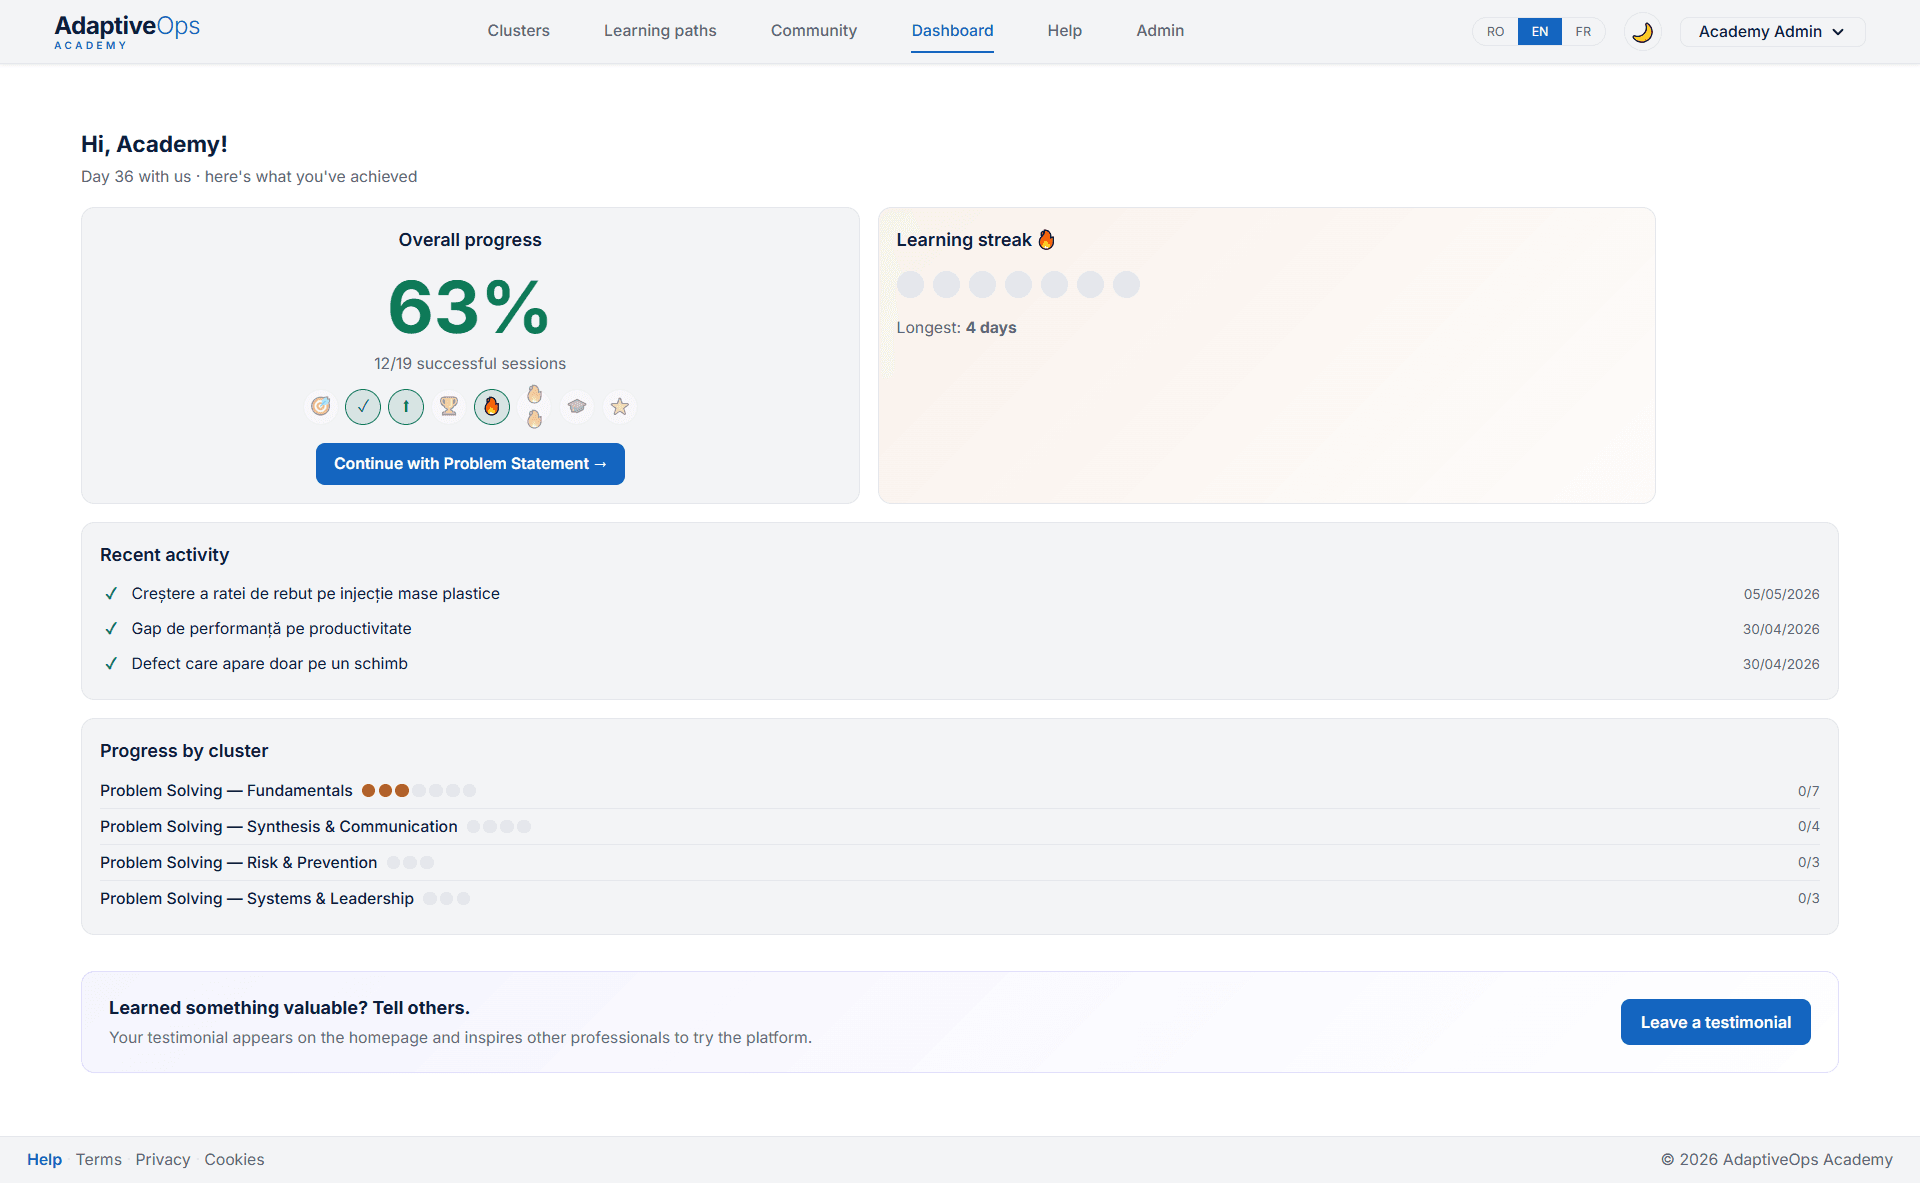Screen dimensions: 1920x1183
Task: Open cluster 'Problem Solving — Systems & Leadership'
Action: click(257, 899)
